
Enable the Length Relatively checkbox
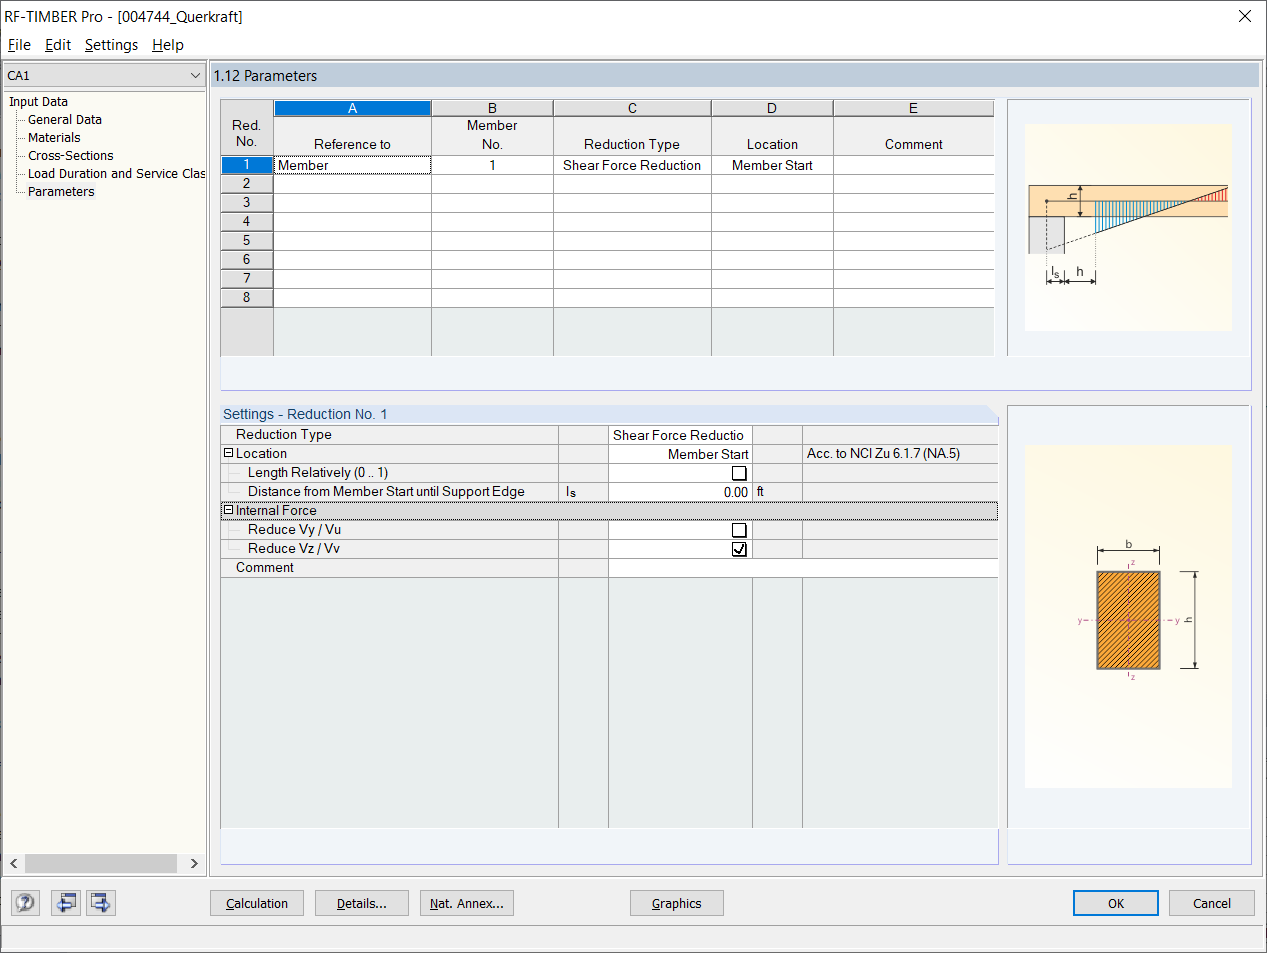(738, 472)
